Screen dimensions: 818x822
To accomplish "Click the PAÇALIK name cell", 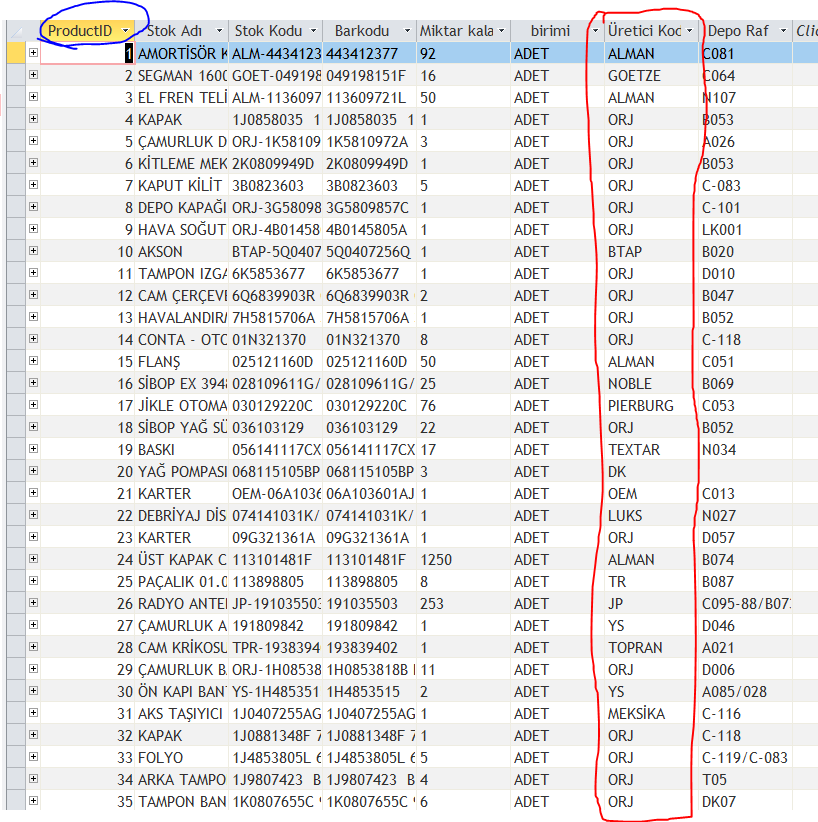I will click(x=181, y=581).
